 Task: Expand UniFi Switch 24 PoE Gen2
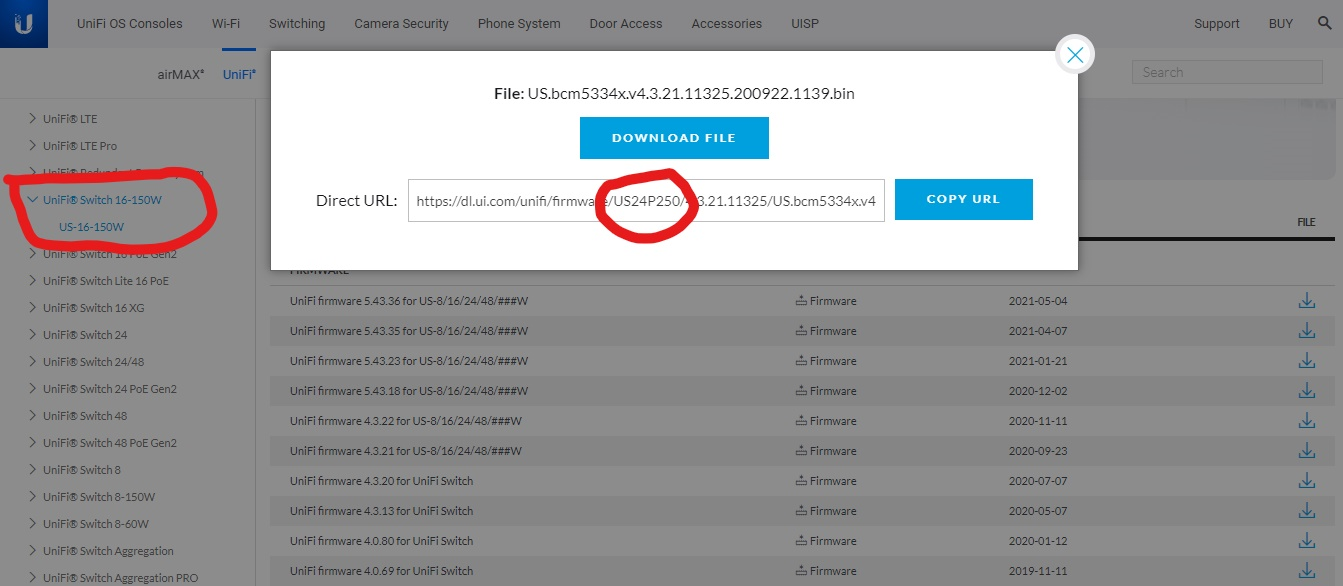click(33, 389)
